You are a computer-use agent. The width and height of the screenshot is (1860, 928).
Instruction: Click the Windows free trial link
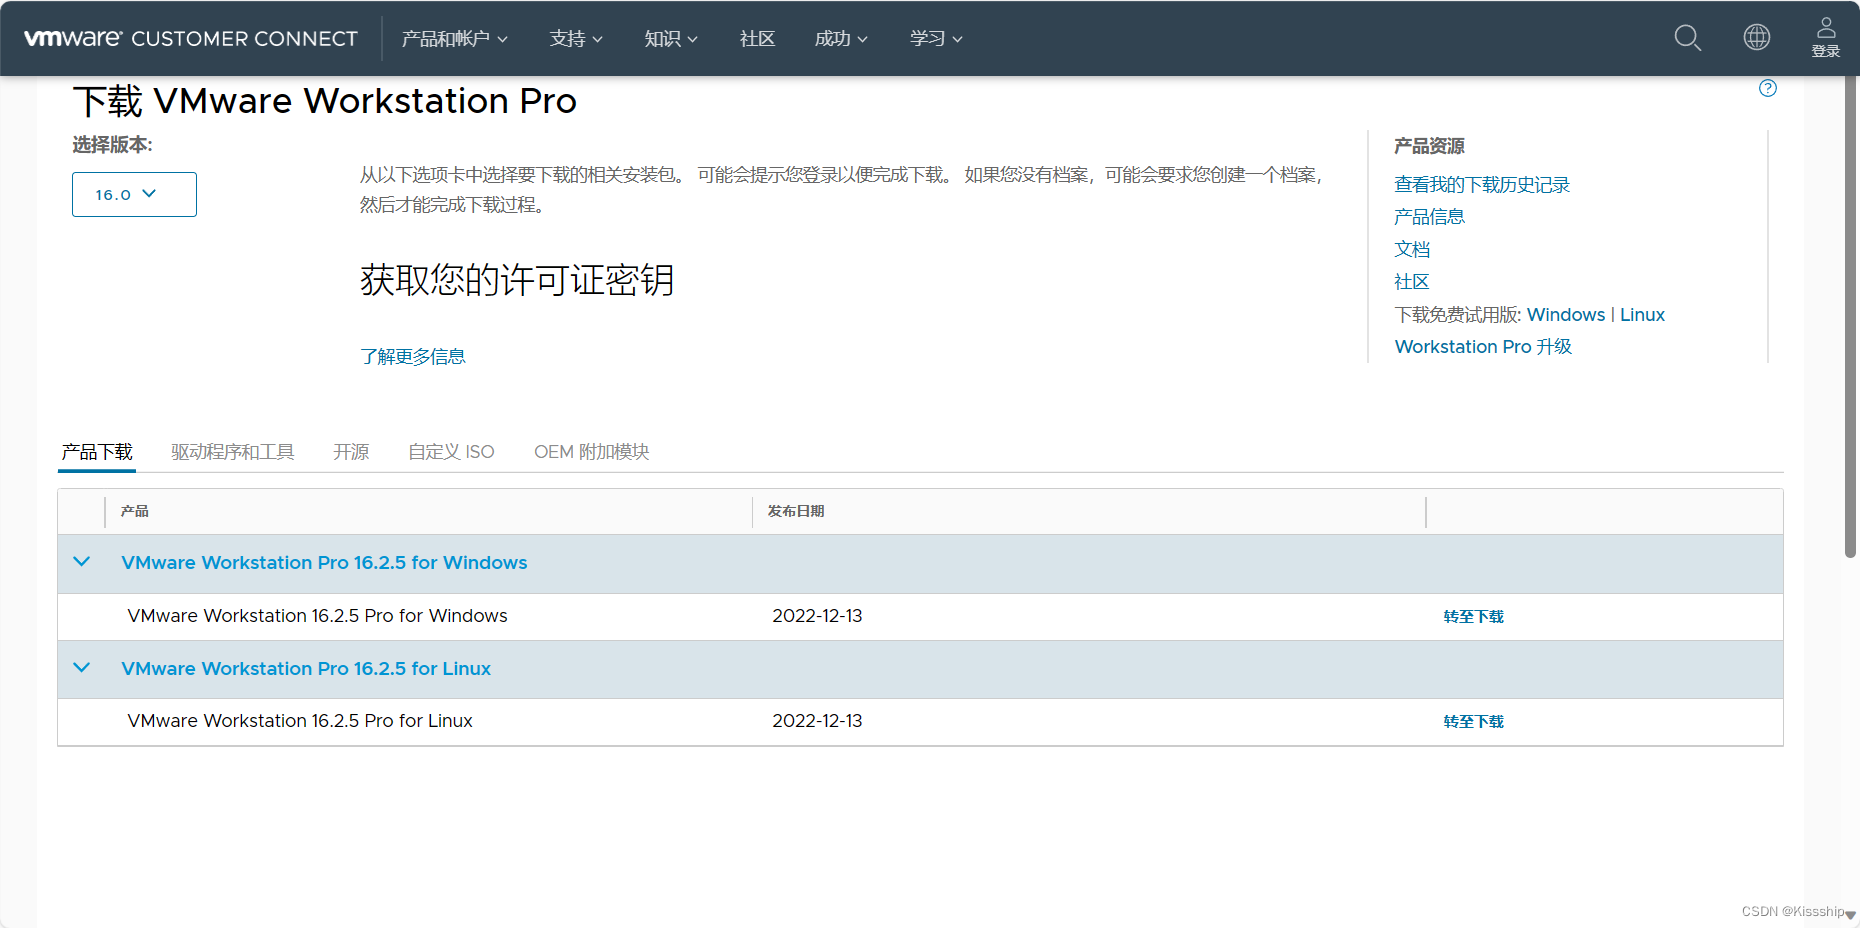point(1566,315)
